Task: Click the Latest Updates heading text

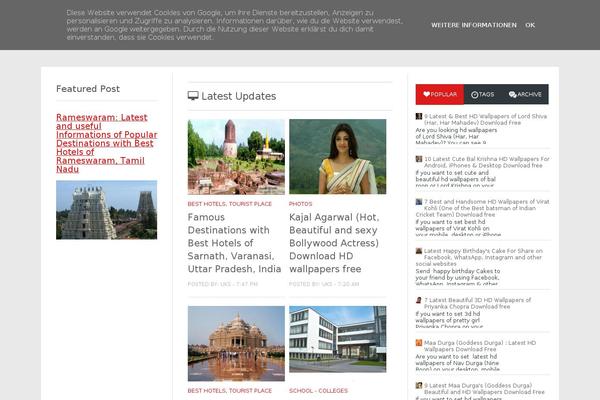Action: [x=239, y=96]
